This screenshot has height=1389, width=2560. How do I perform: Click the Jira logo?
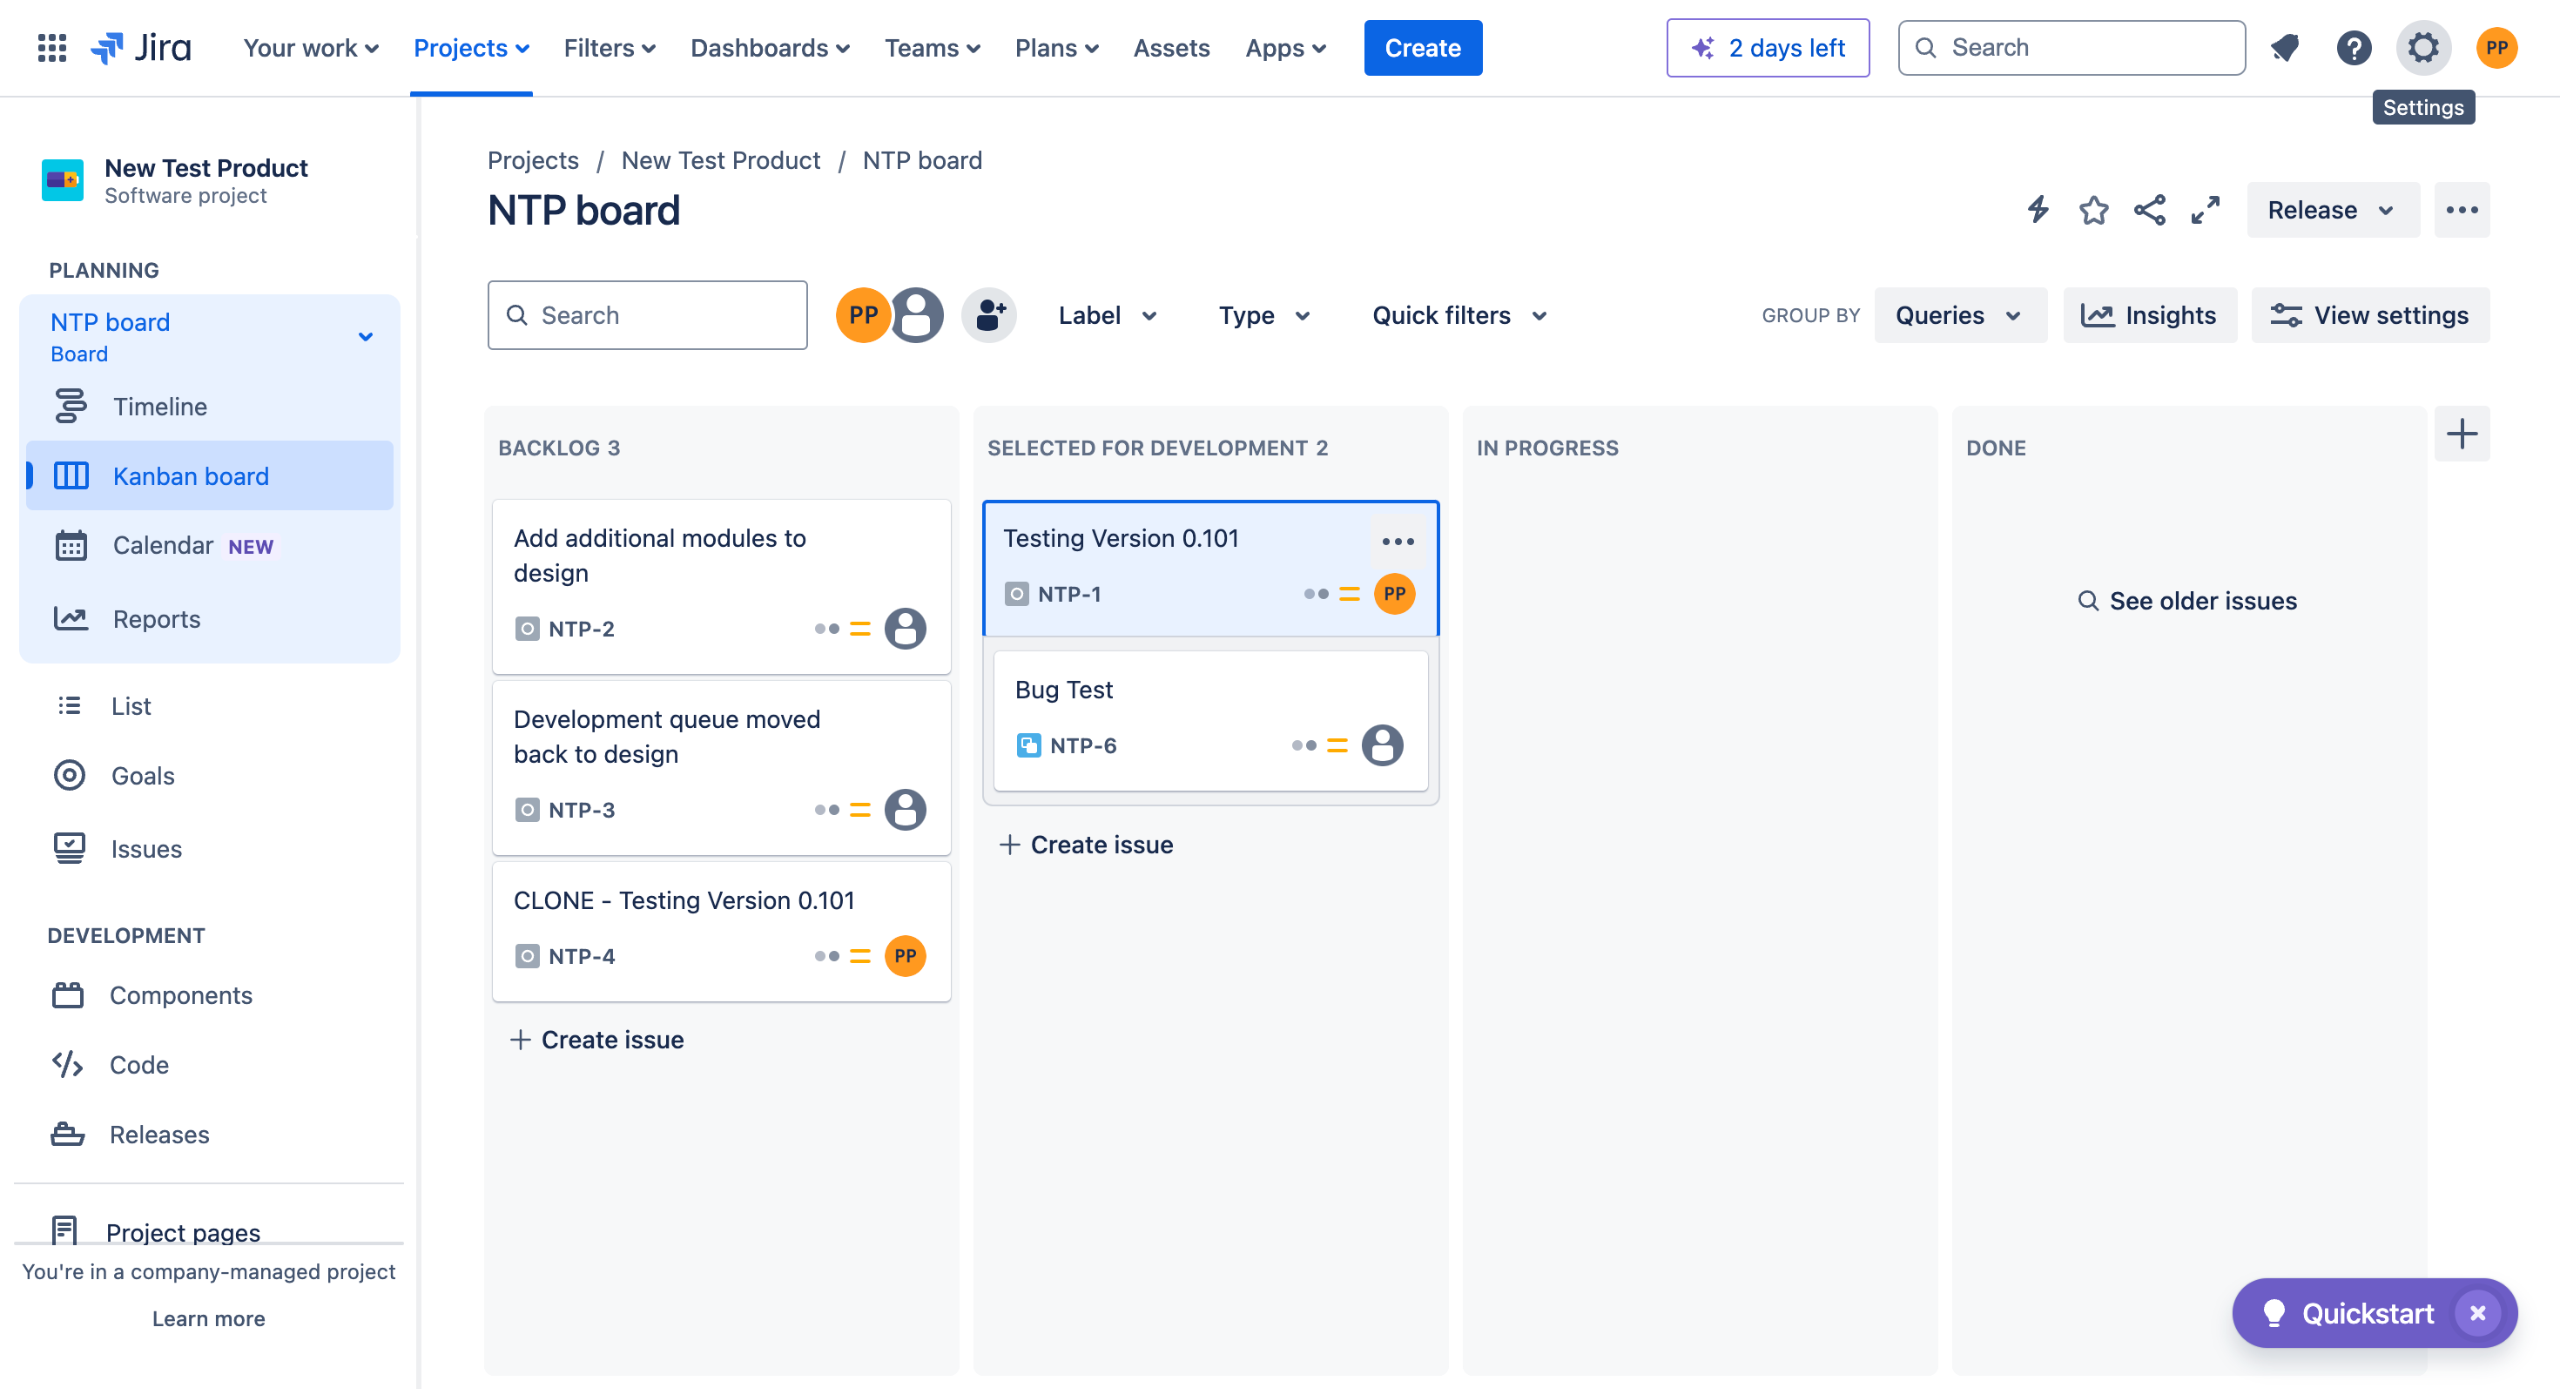[141, 47]
